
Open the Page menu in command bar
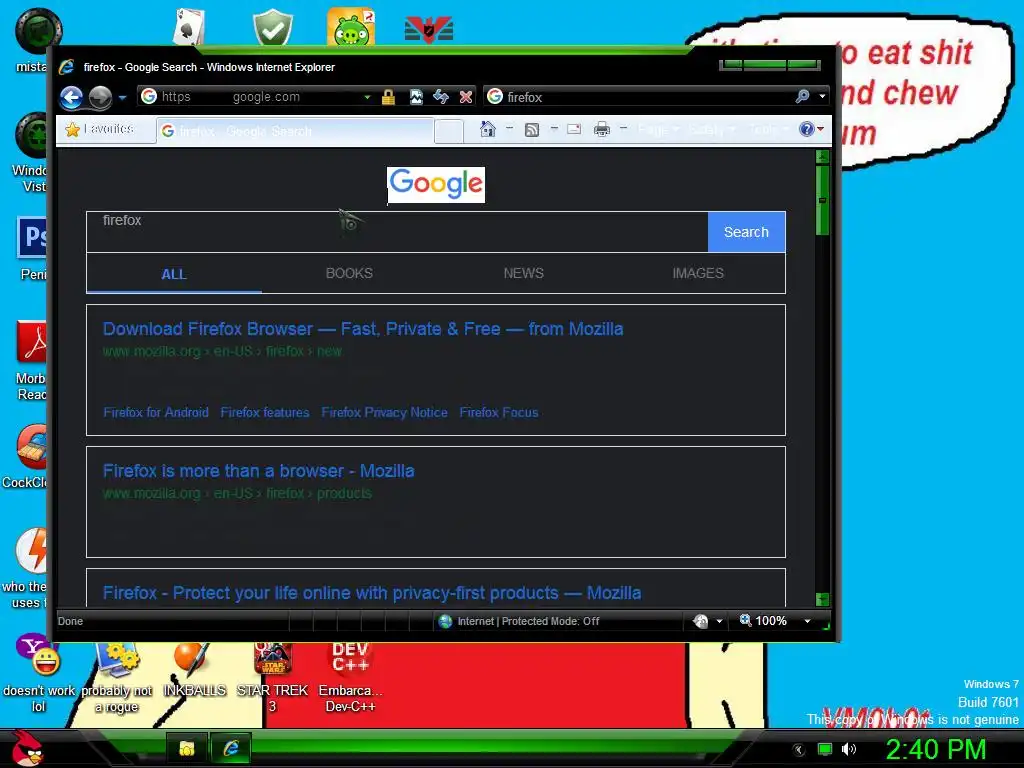658,129
